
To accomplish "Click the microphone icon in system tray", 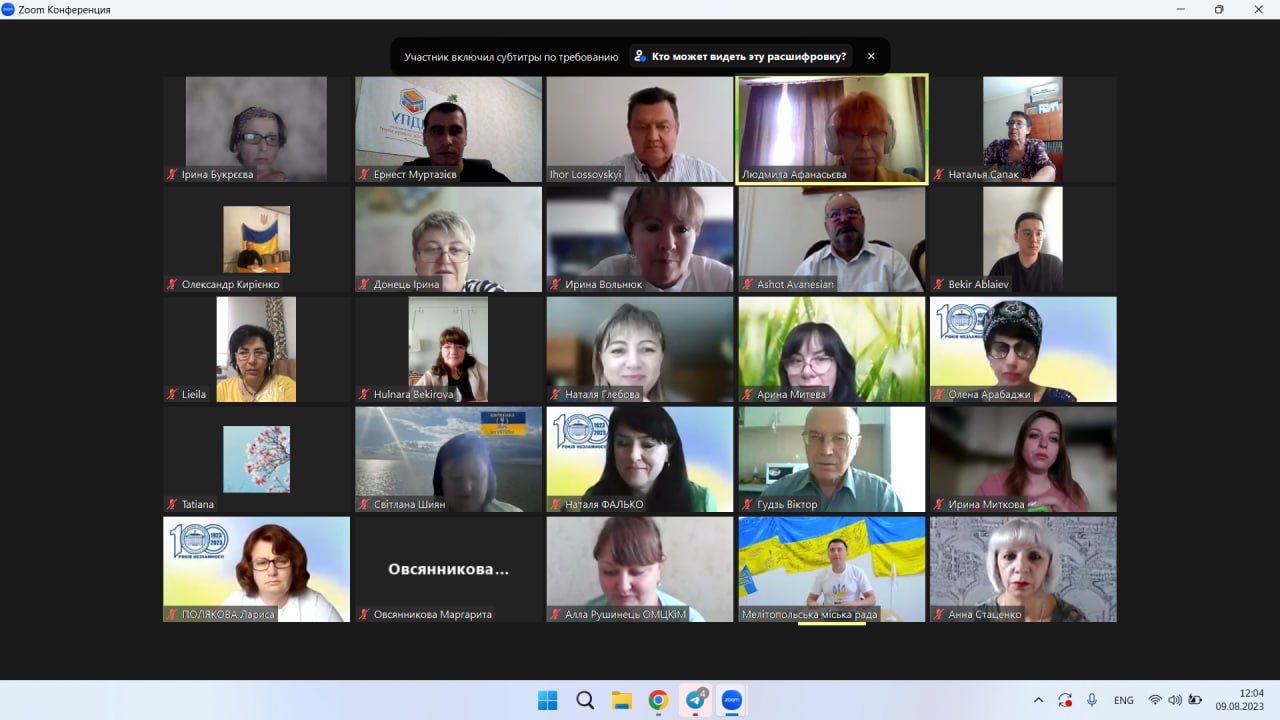I will click(1092, 700).
